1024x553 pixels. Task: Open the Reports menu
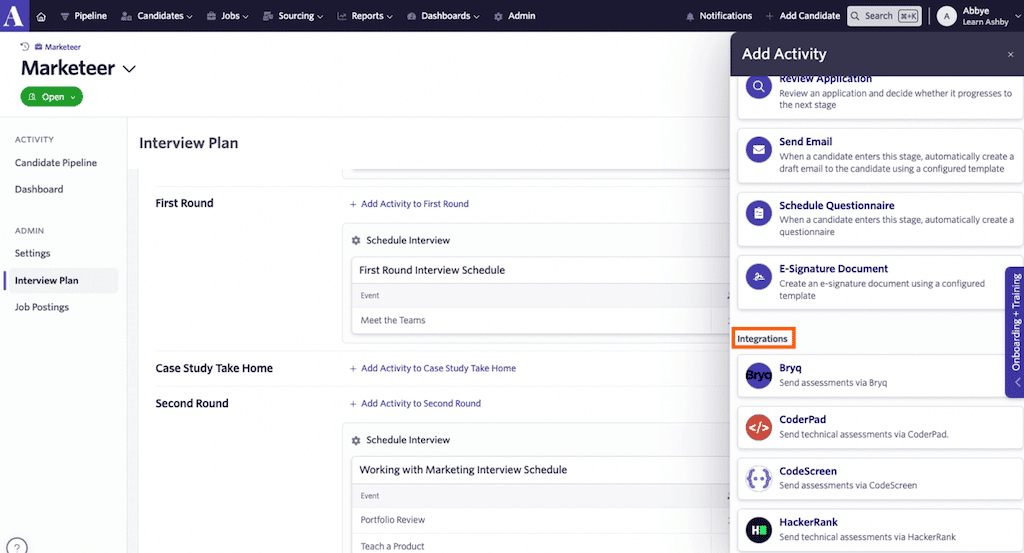(365, 16)
